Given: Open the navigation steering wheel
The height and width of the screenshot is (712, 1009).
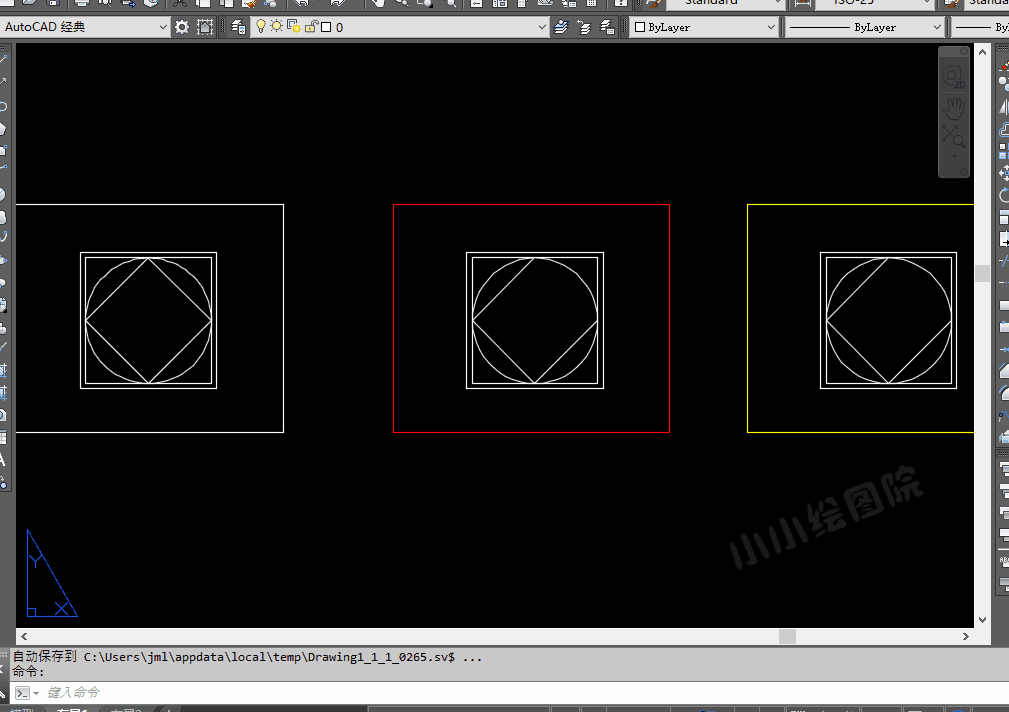Looking at the screenshot, I should pyautogui.click(x=954, y=77).
